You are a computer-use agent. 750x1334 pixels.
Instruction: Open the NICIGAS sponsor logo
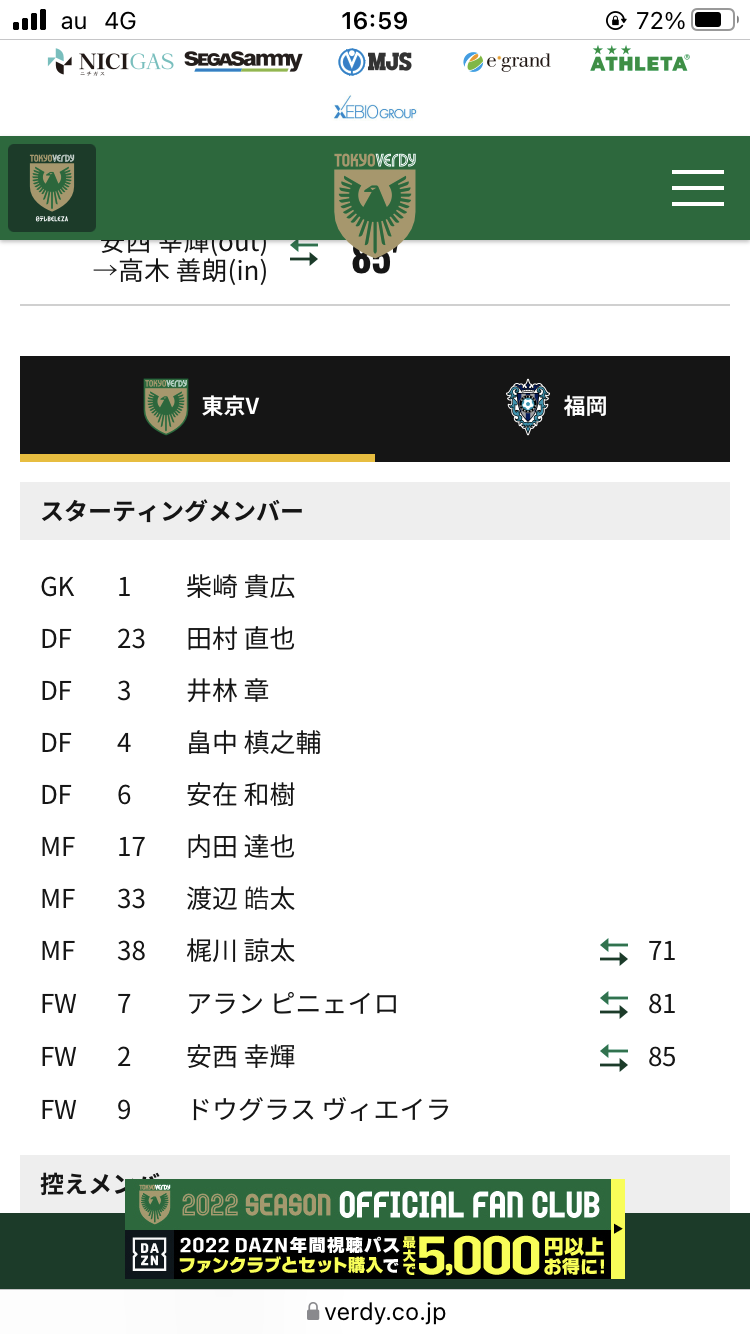coord(110,62)
